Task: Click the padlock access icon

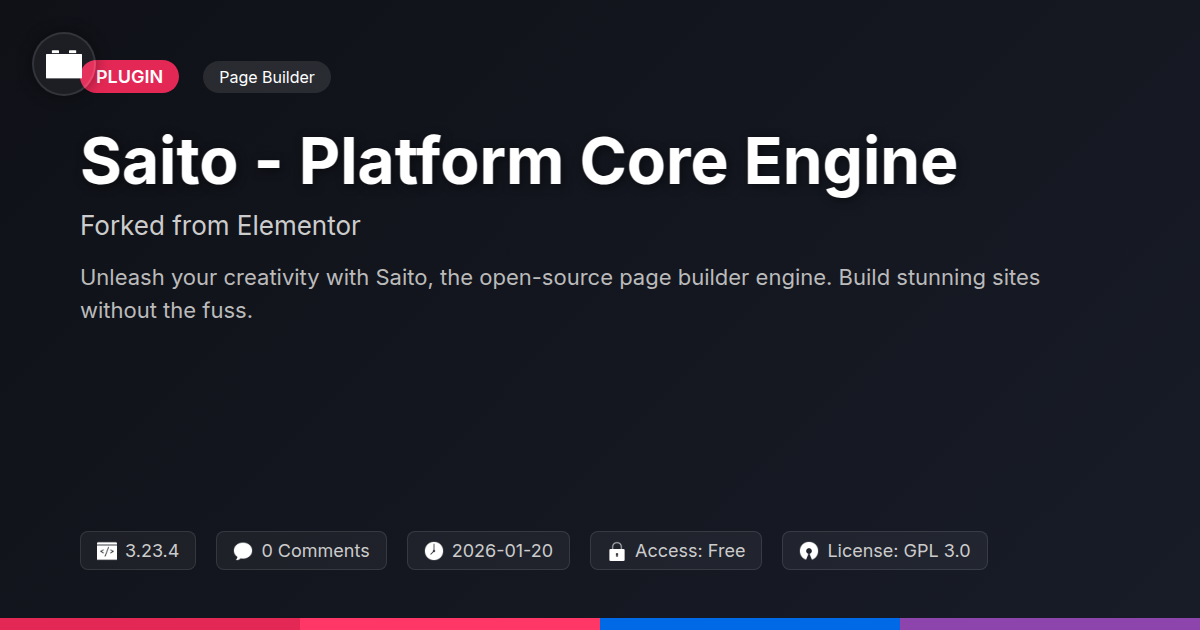Action: pos(617,551)
